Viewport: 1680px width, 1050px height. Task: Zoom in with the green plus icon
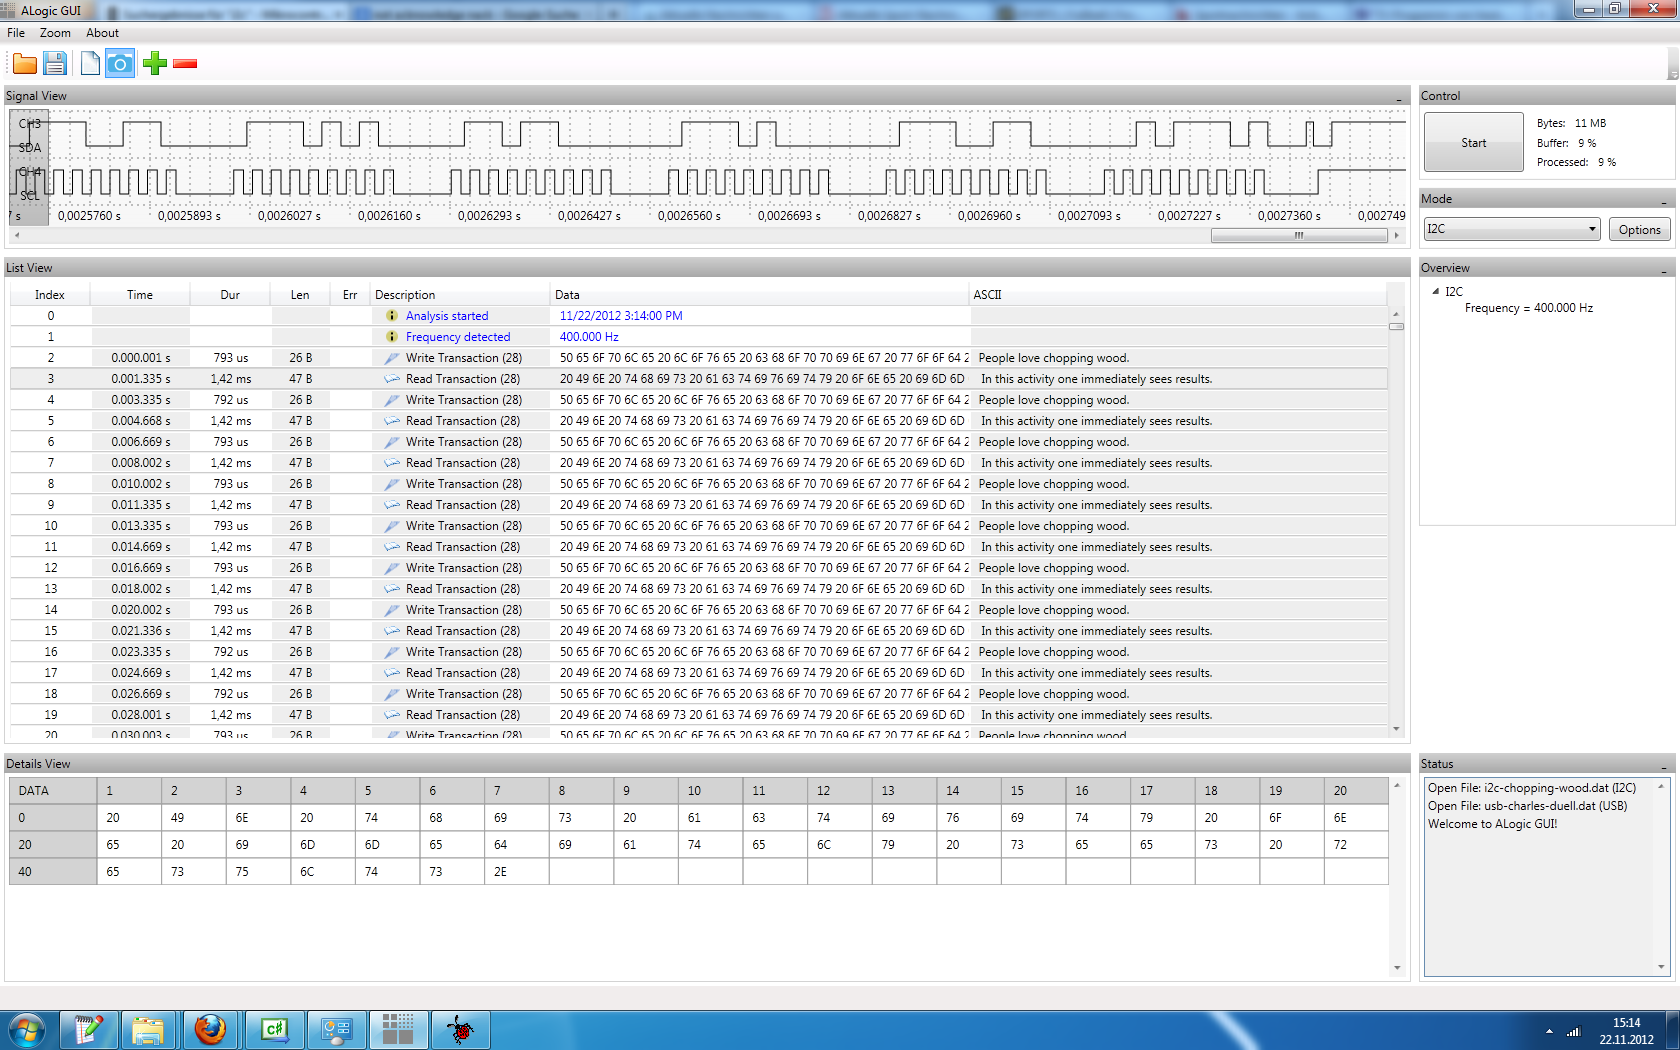click(155, 64)
